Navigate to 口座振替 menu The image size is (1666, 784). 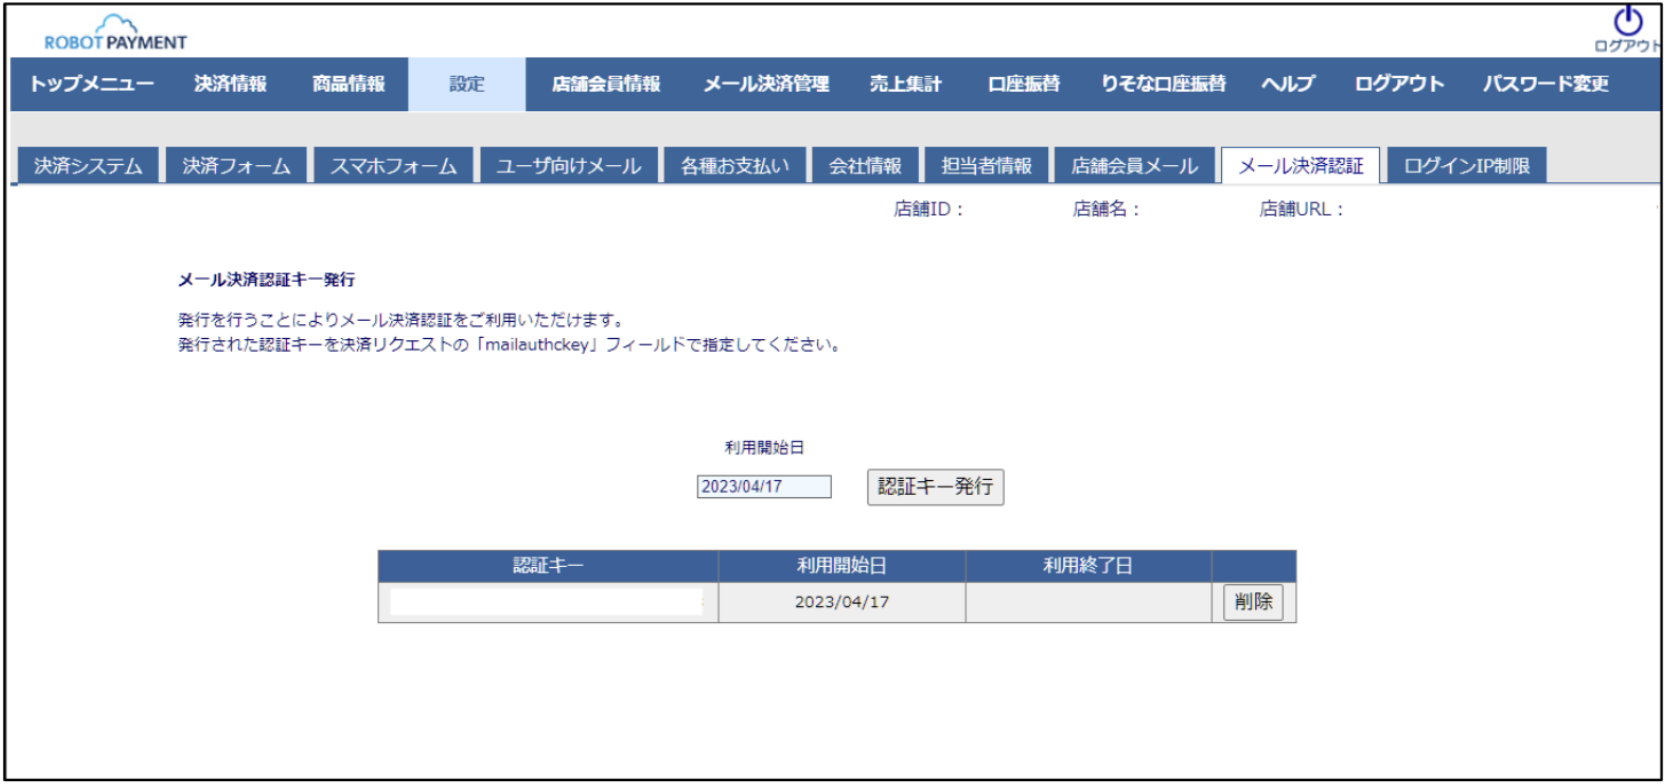tap(1023, 84)
